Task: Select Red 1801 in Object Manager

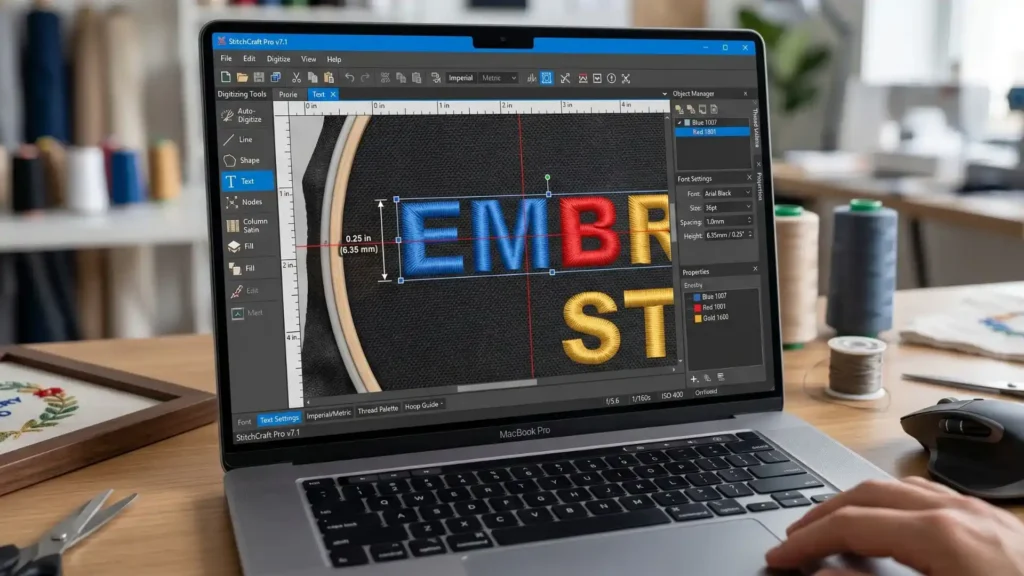Action: click(x=712, y=132)
